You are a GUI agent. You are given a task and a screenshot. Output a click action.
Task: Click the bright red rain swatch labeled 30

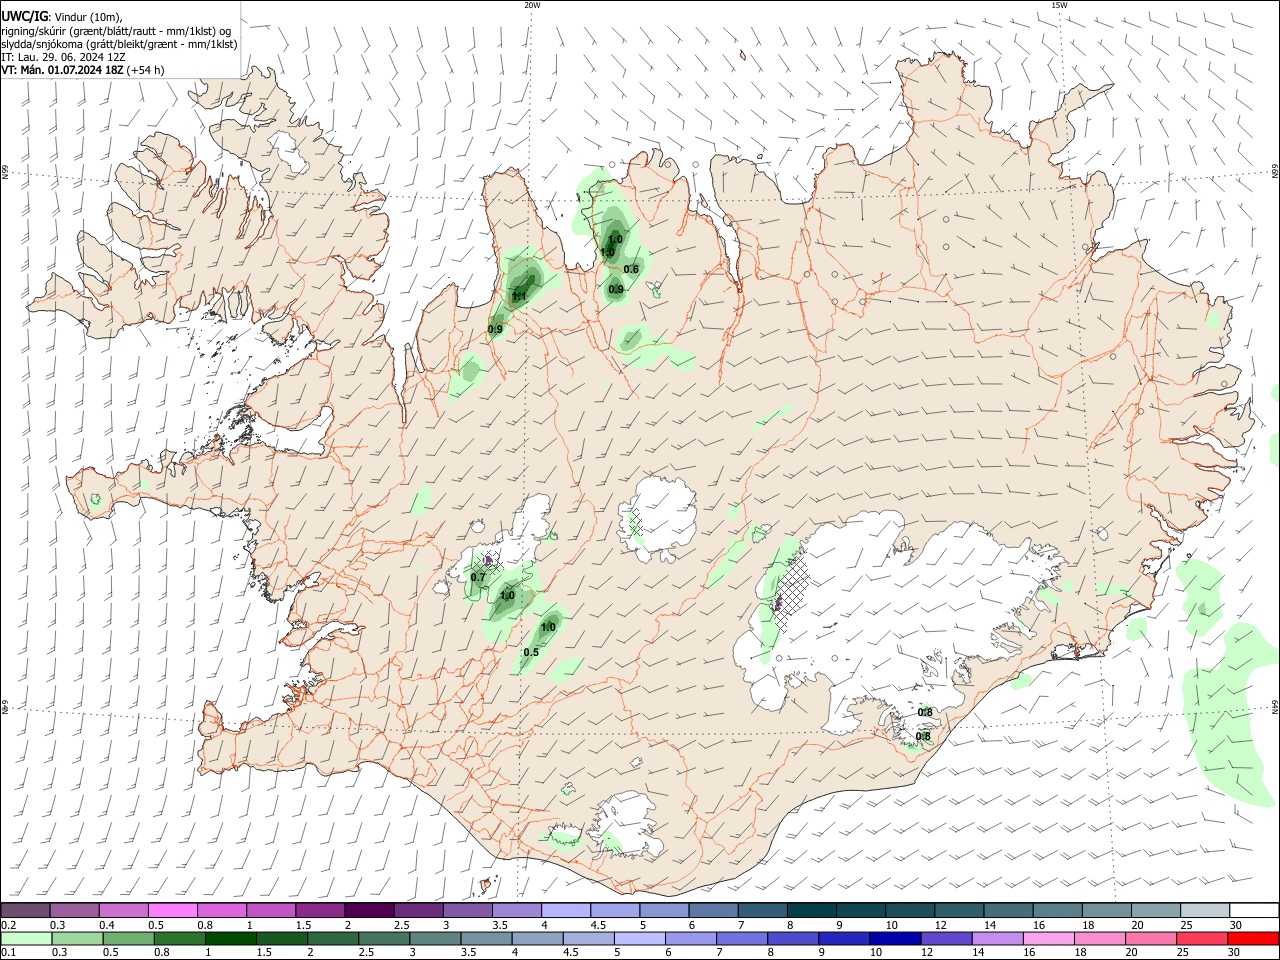1253,938
